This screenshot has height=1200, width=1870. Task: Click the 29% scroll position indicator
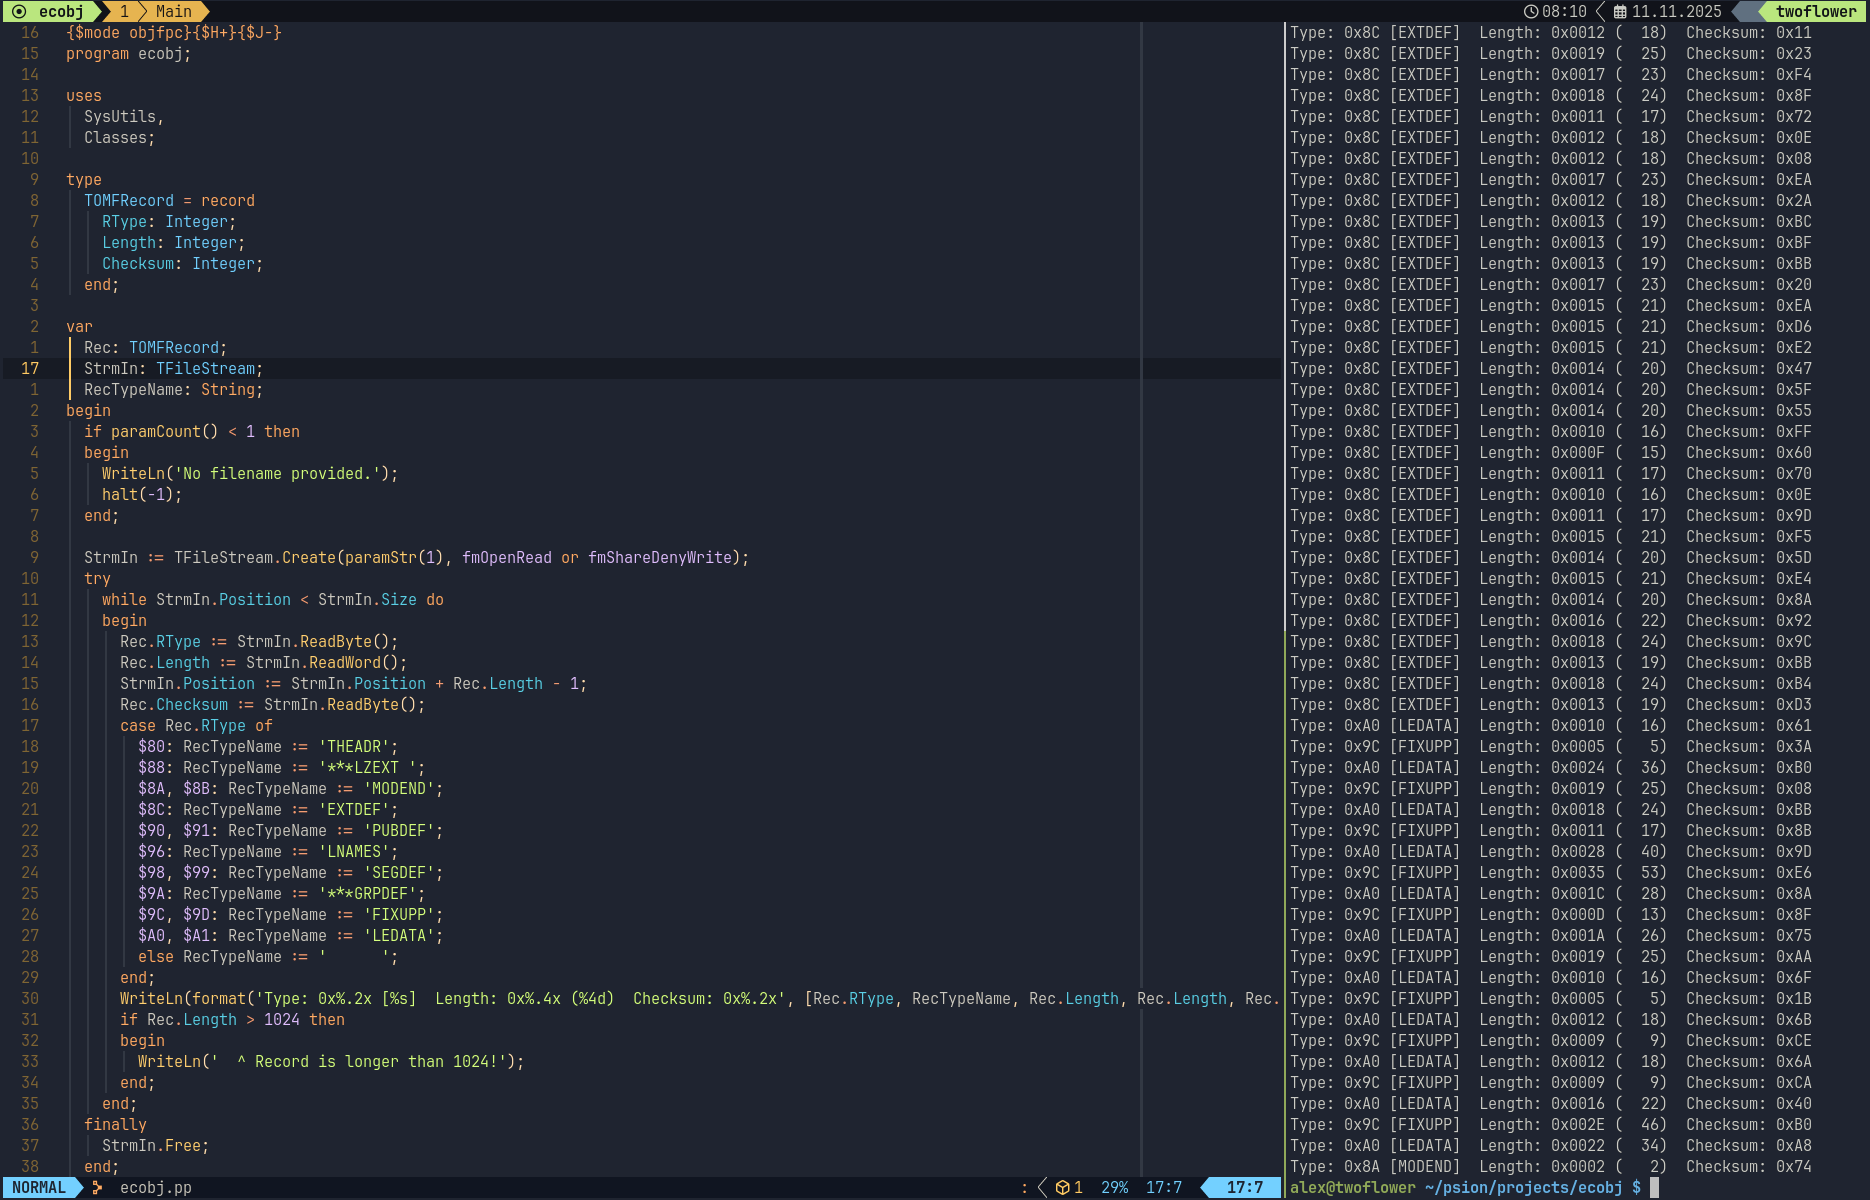click(1114, 1188)
